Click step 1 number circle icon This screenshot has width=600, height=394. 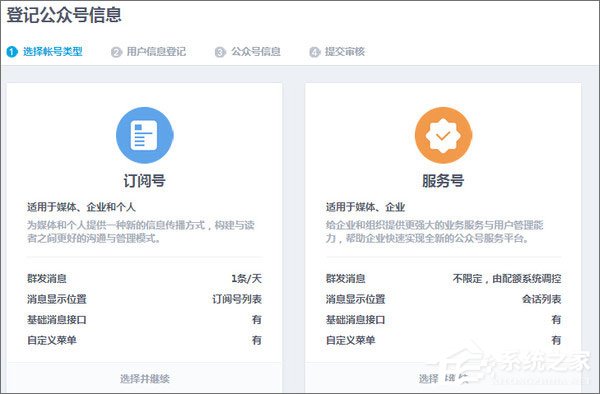[12, 52]
